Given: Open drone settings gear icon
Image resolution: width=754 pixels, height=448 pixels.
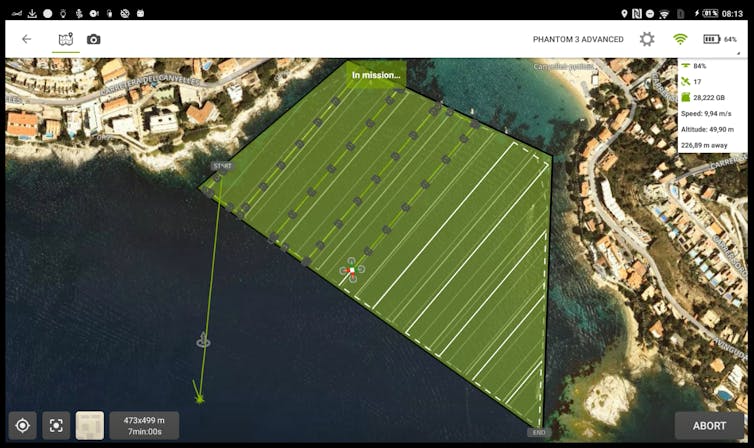Looking at the screenshot, I should 647,39.
